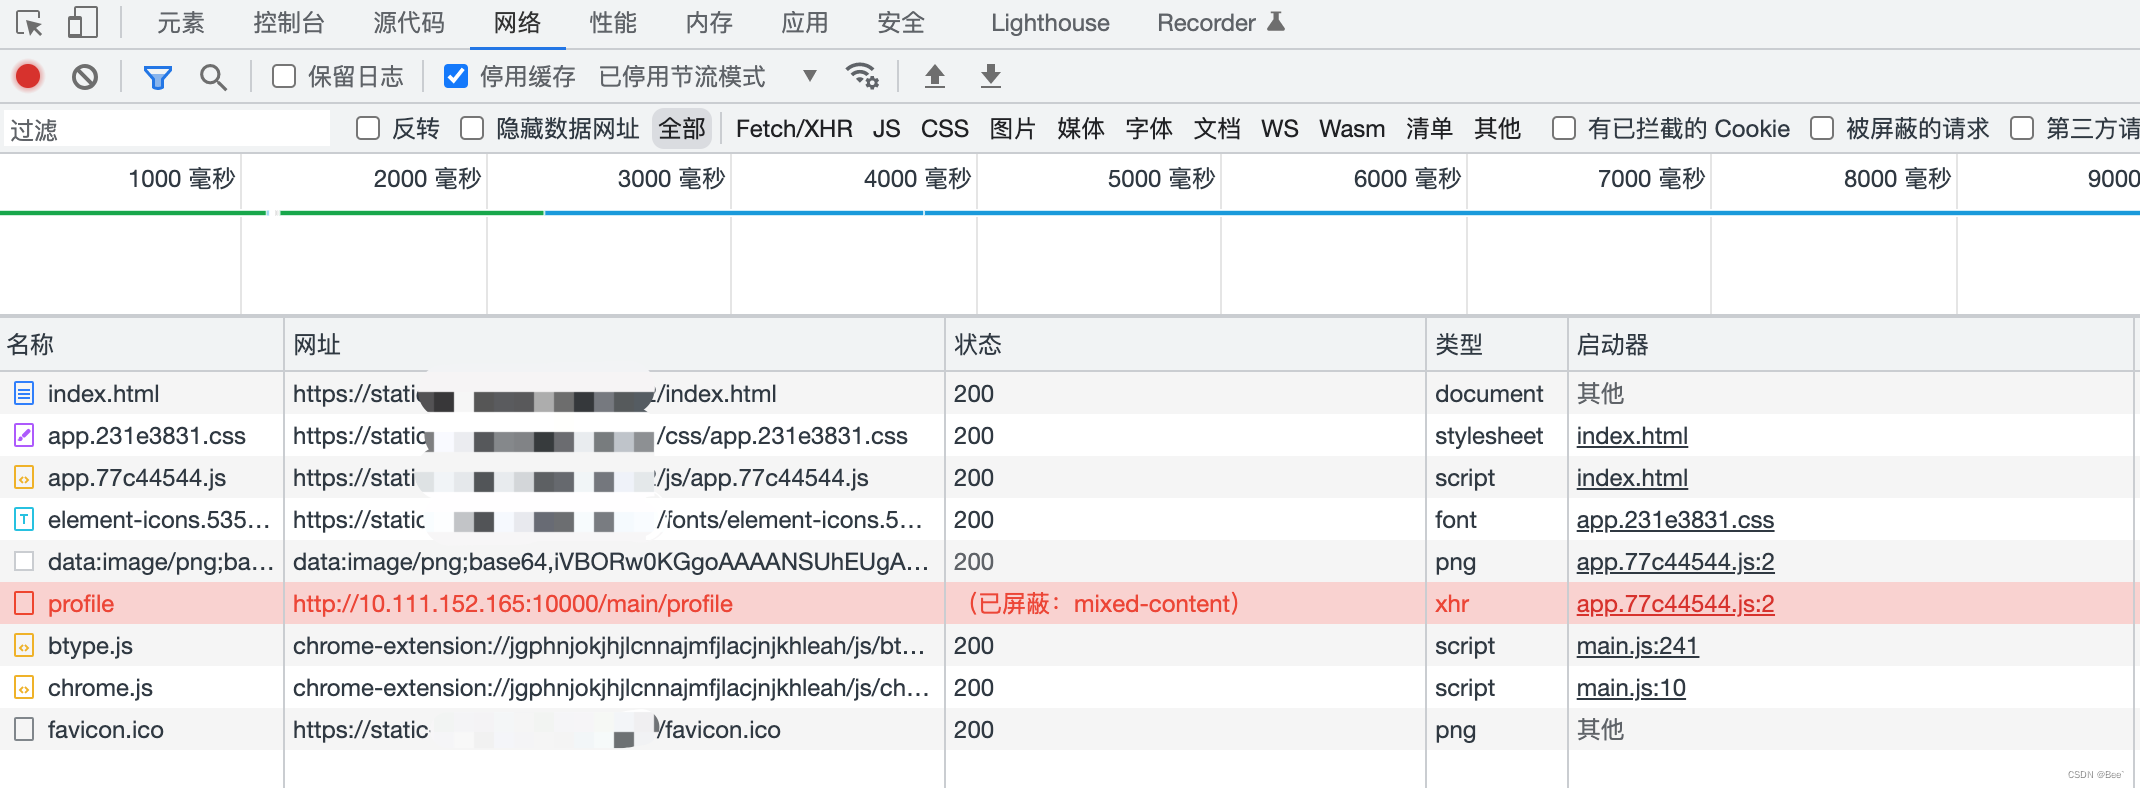The image size is (2140, 788).
Task: Open app.231e3831.css initiator link
Action: pyautogui.click(x=1675, y=519)
